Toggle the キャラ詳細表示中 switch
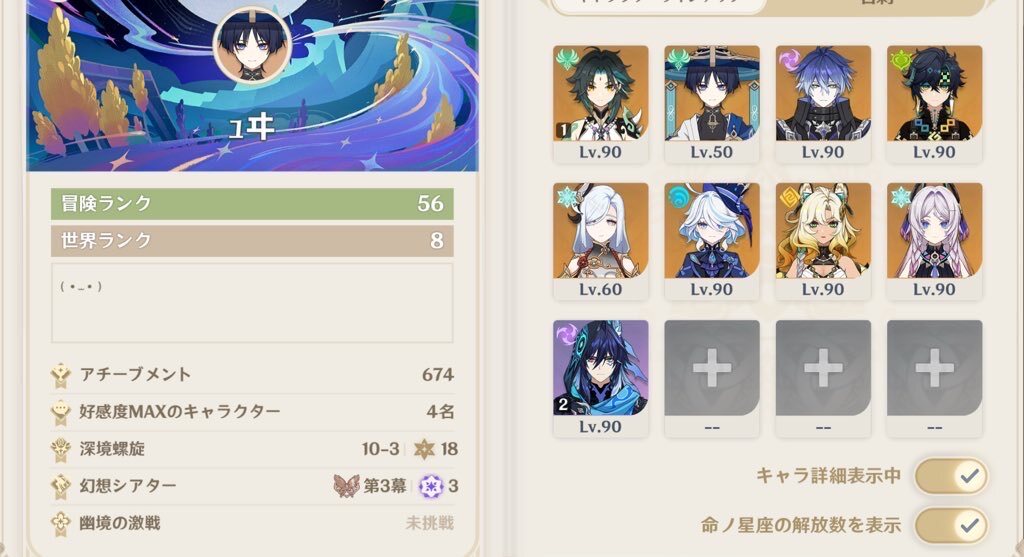1024x557 pixels. click(x=951, y=476)
